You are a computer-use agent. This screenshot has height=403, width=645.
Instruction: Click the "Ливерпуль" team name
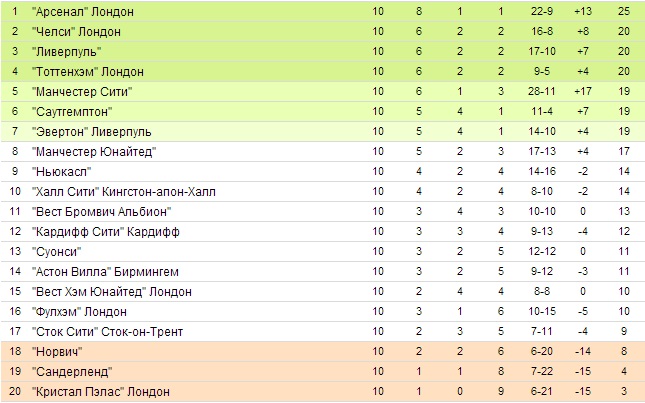67,52
